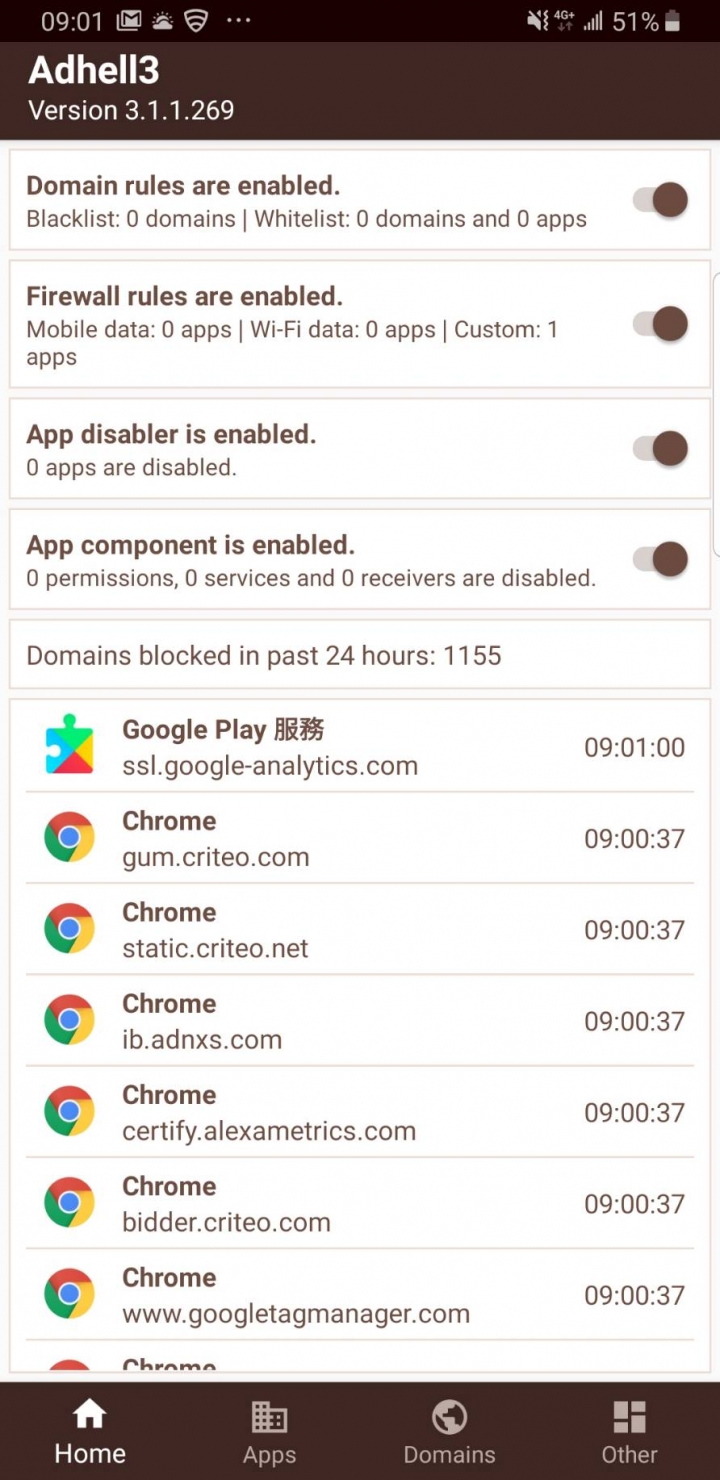Image resolution: width=720 pixels, height=1480 pixels.
Task: Select the ssl.google-analytics.com blocked entry
Action: pyautogui.click(x=360, y=746)
